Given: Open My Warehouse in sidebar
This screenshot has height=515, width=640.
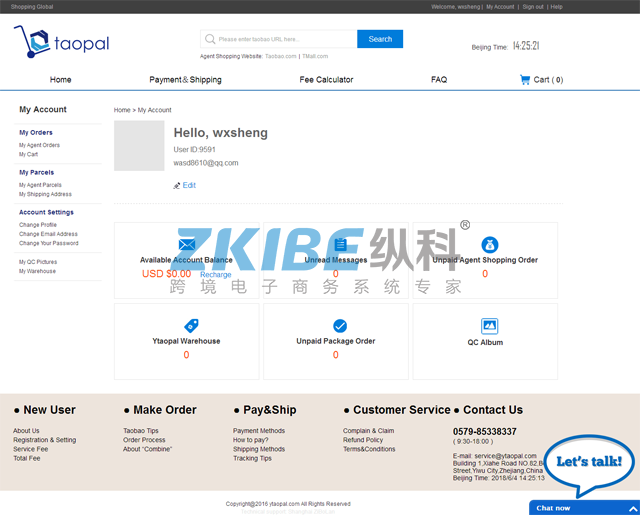Looking at the screenshot, I should pyautogui.click(x=38, y=271).
